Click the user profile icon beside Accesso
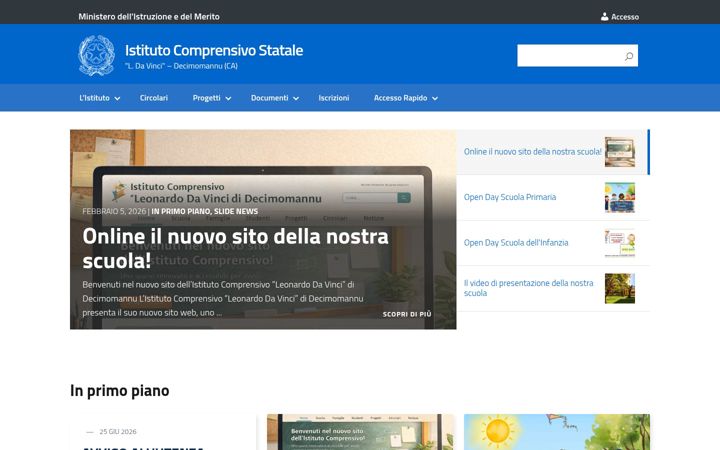This screenshot has width=720, height=450. (x=604, y=17)
